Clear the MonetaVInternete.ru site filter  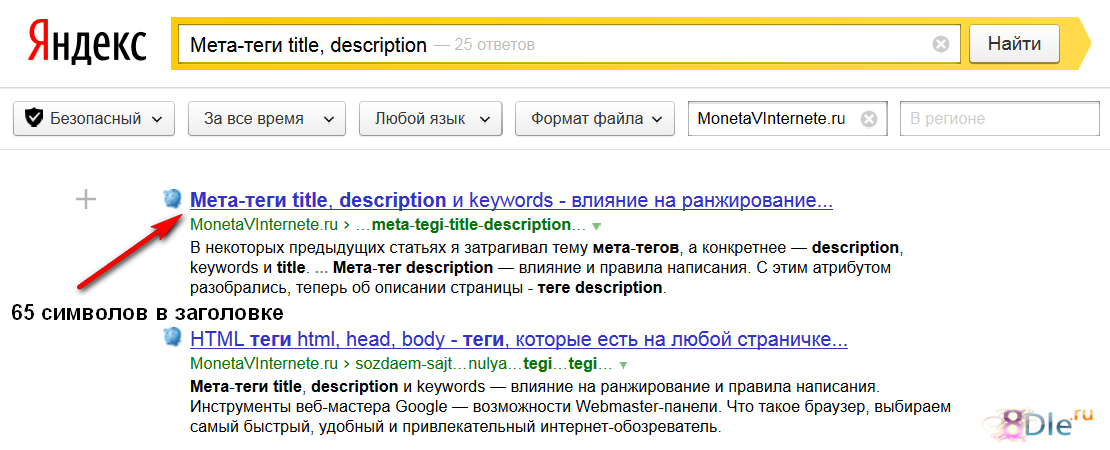[869, 119]
